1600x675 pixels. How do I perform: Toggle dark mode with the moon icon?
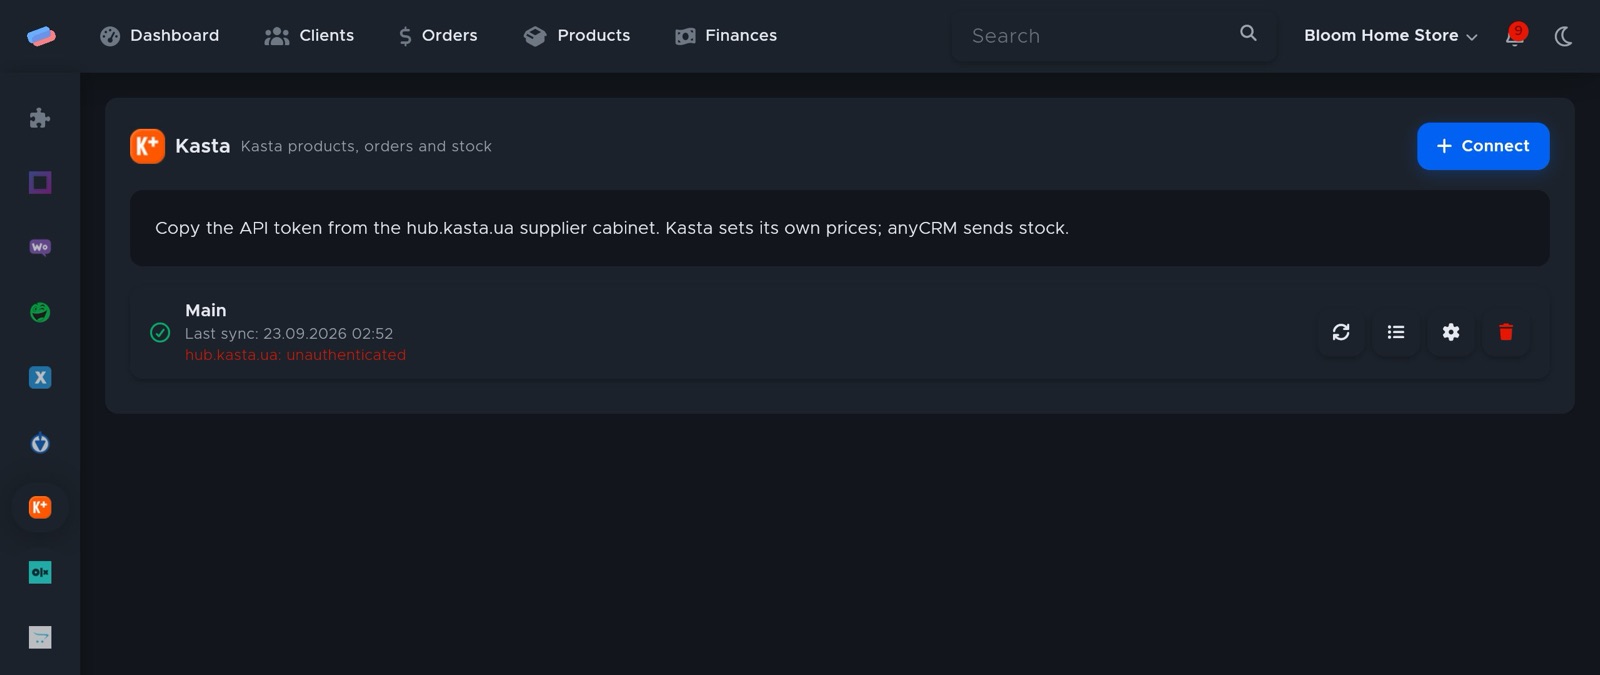pos(1563,36)
